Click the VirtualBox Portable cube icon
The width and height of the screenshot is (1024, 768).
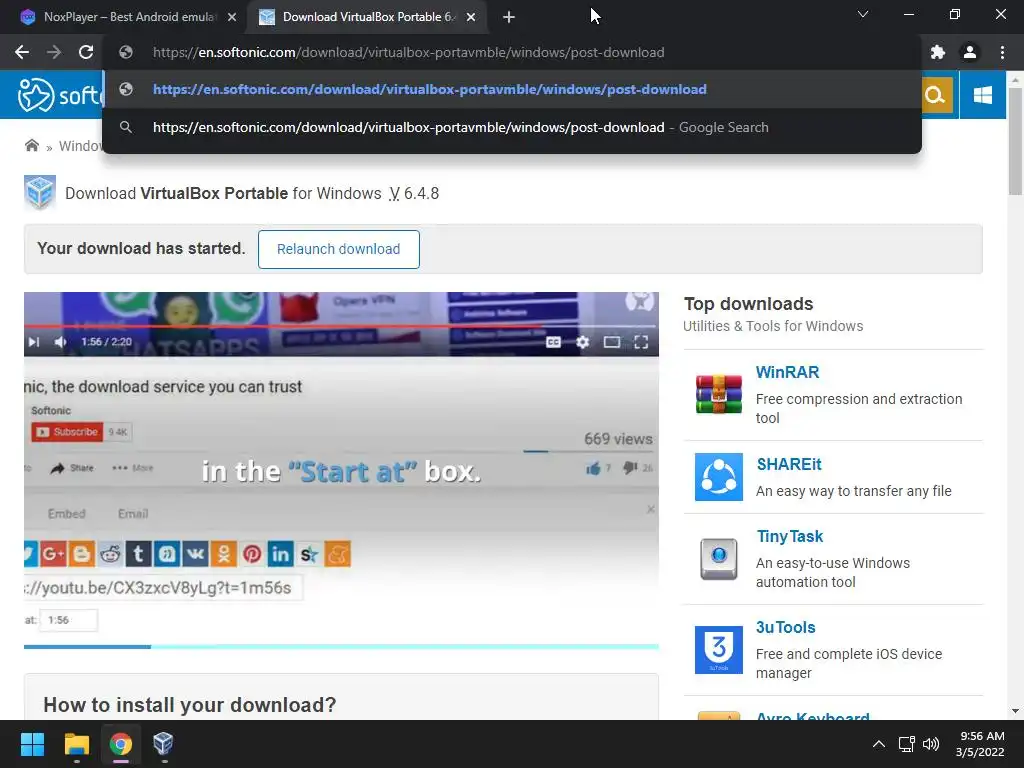tap(40, 193)
